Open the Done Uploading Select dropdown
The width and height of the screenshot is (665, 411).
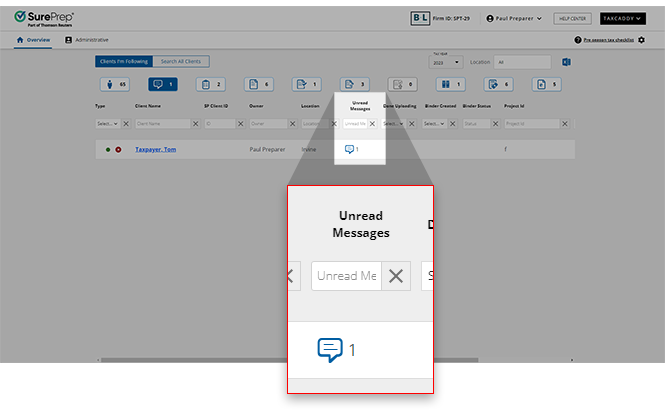[394, 124]
